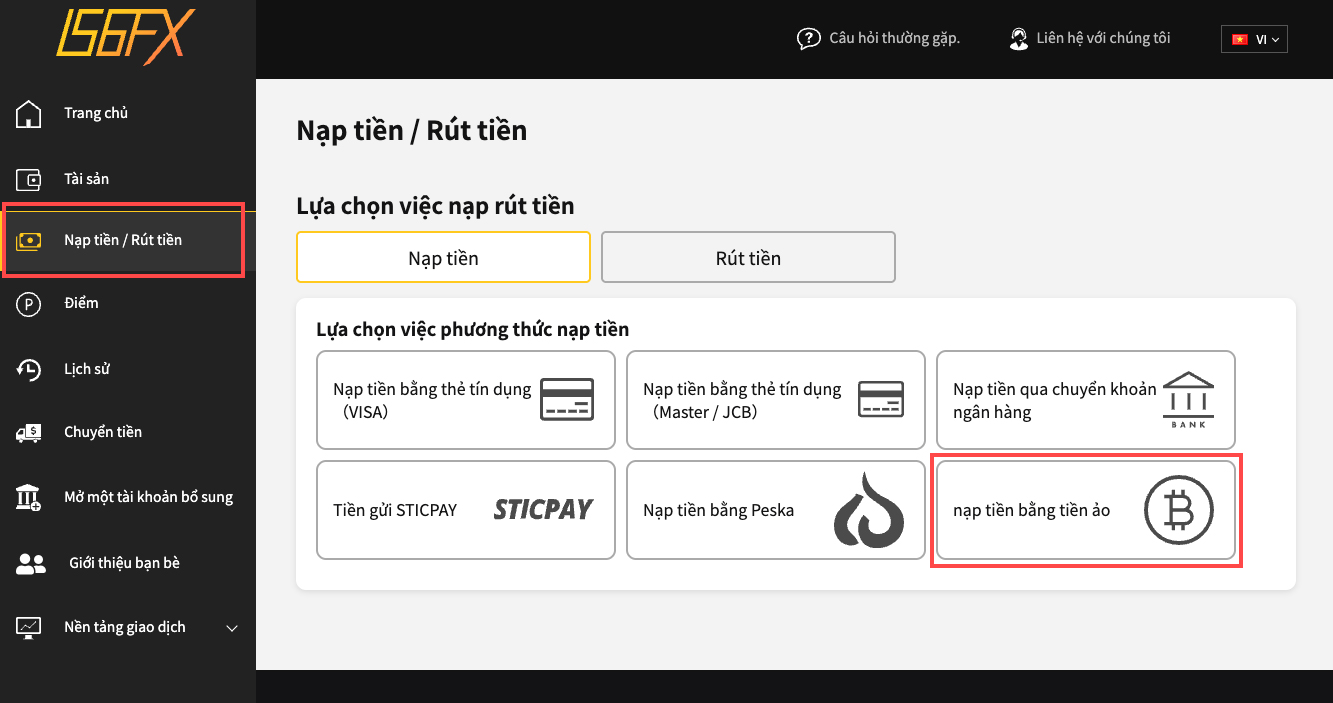Click the history clock icon beside Lịch sử
Screen dimensions: 1333x703
(x=28, y=370)
